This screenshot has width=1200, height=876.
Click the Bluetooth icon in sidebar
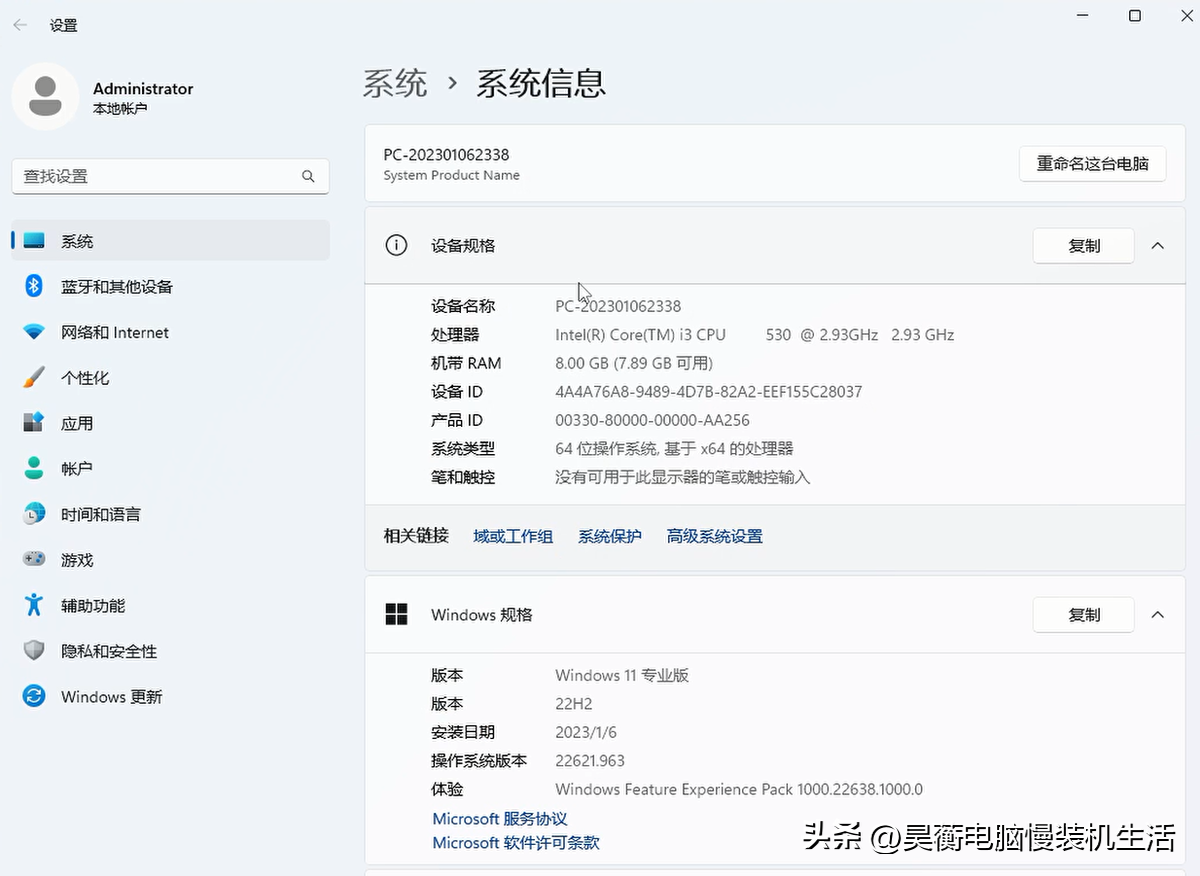(x=34, y=286)
